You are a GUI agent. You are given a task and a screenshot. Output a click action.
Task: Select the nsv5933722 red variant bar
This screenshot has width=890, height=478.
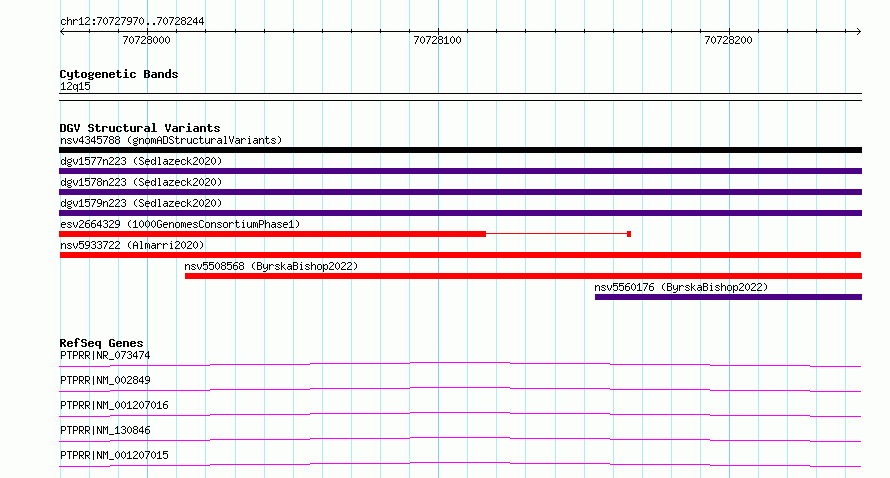point(460,255)
